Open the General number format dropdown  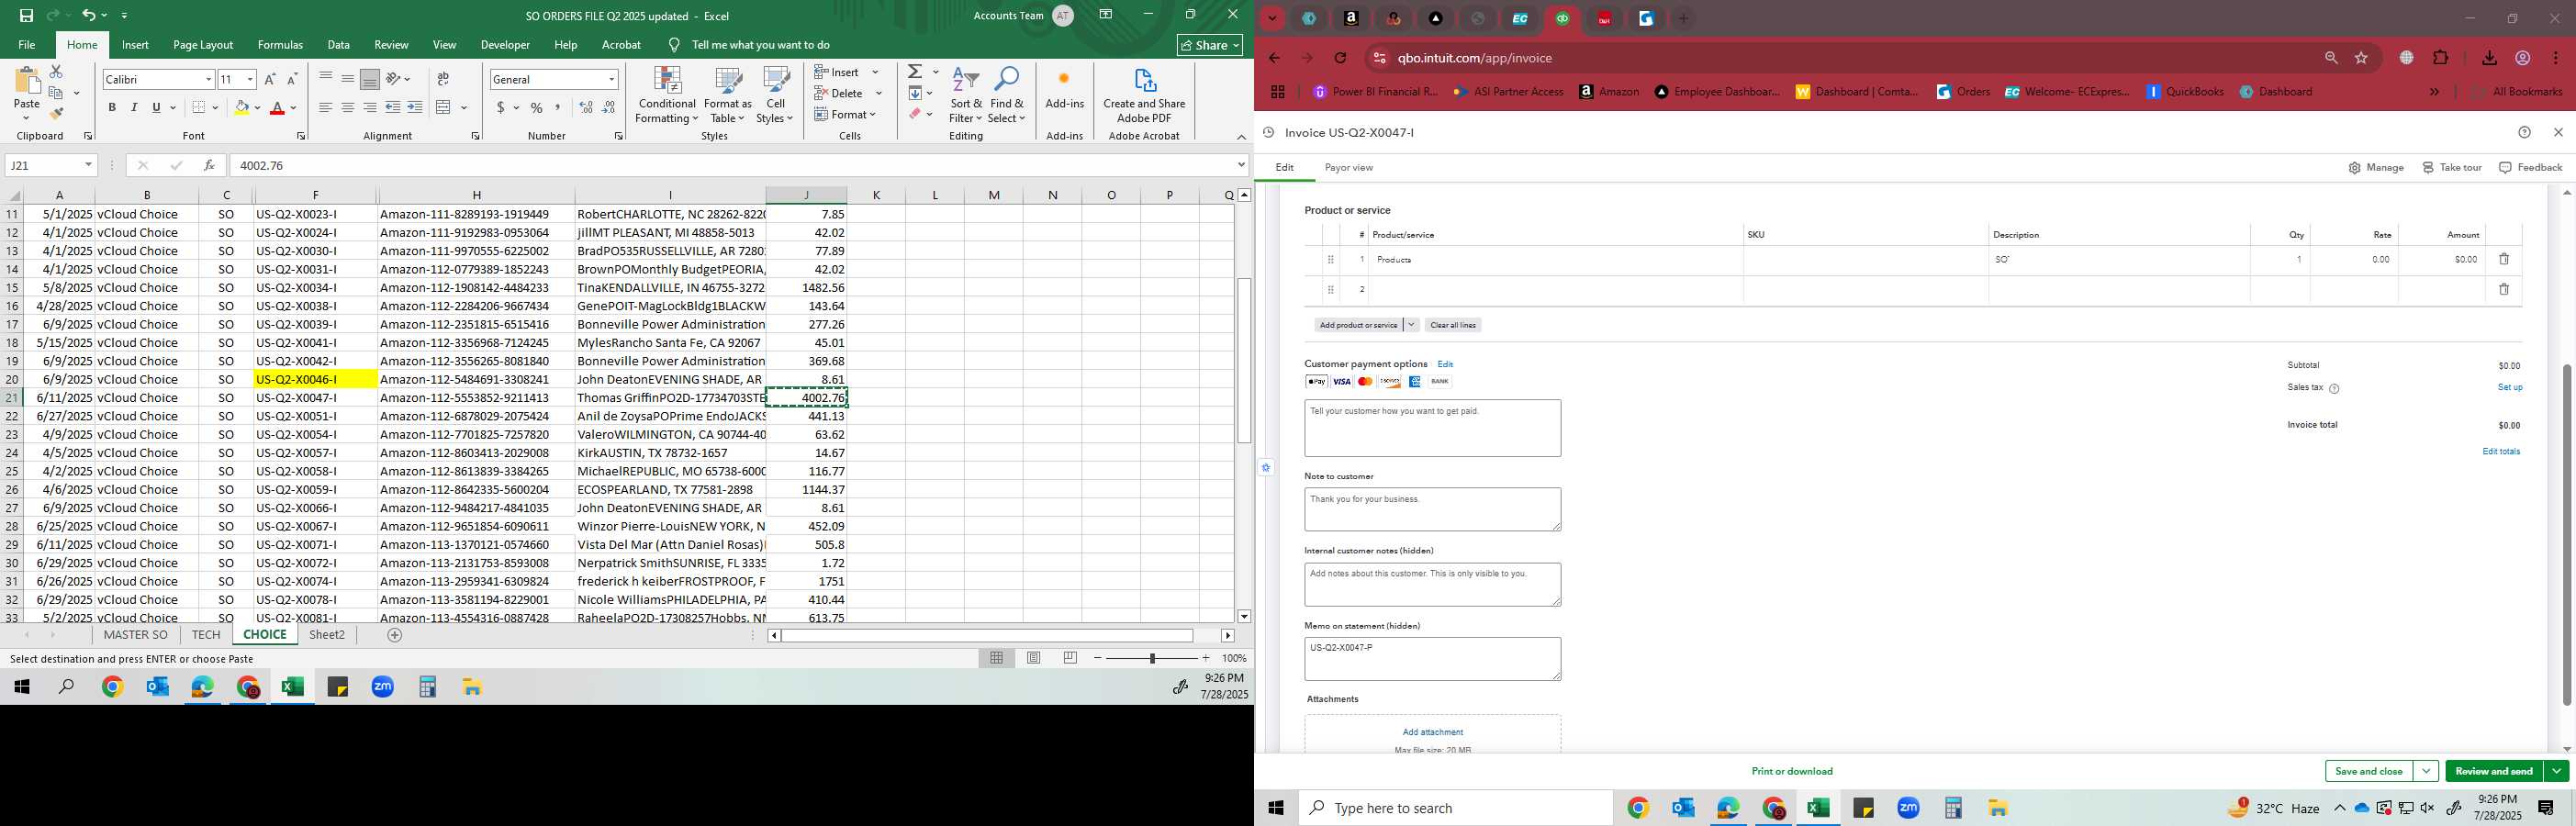(611, 79)
